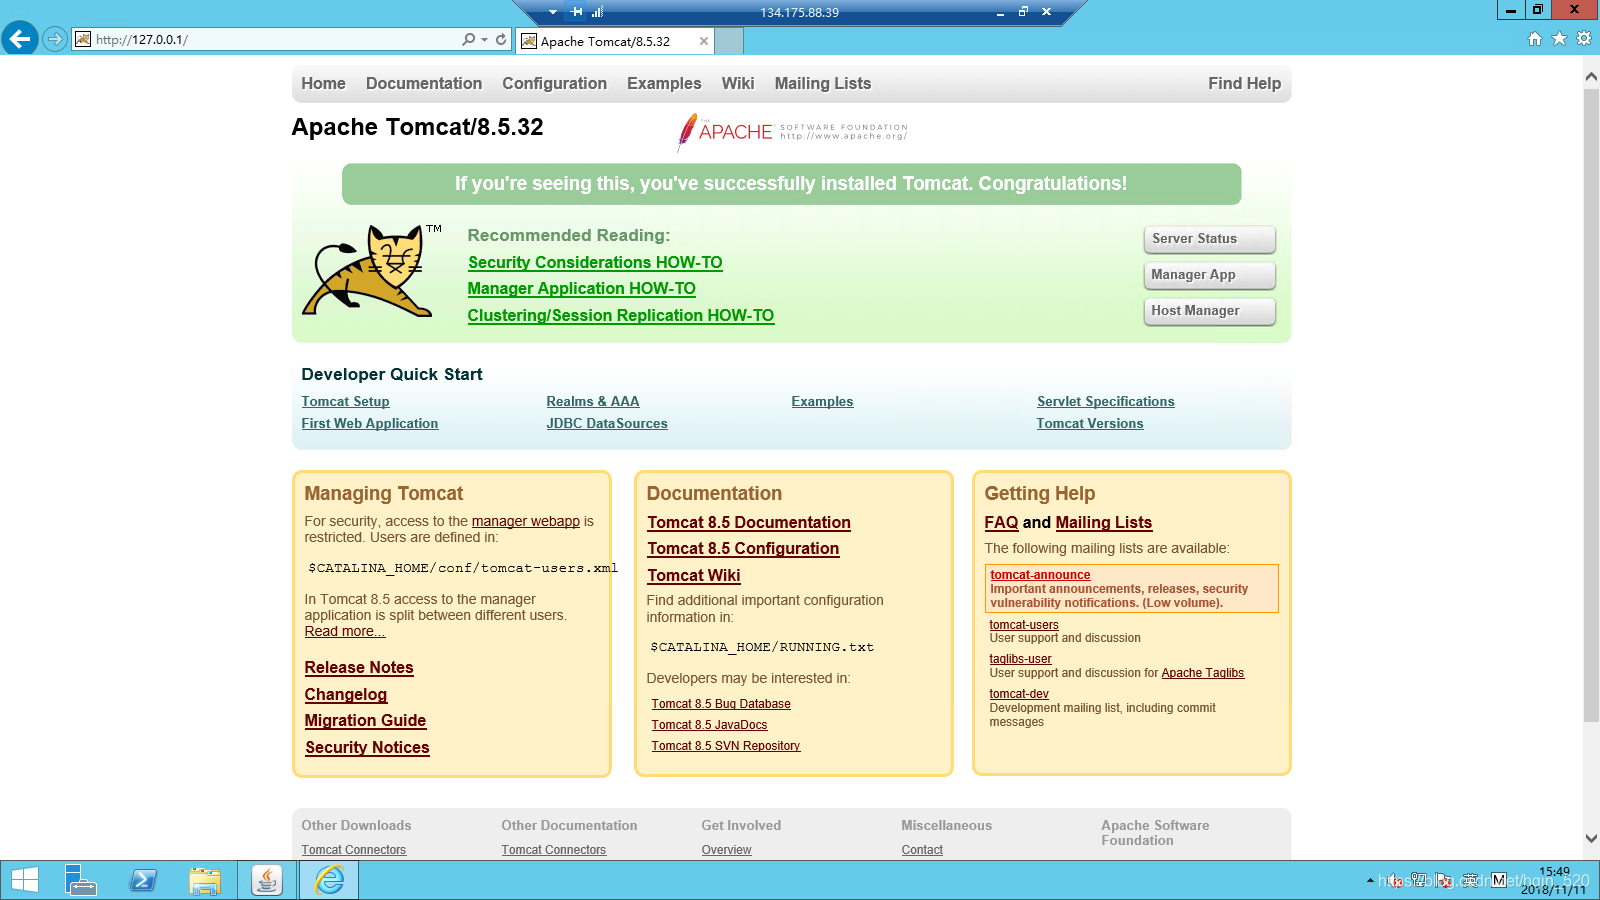Open Tomcat 8.5 Documentation link
The height and width of the screenshot is (900, 1600).
tap(748, 523)
